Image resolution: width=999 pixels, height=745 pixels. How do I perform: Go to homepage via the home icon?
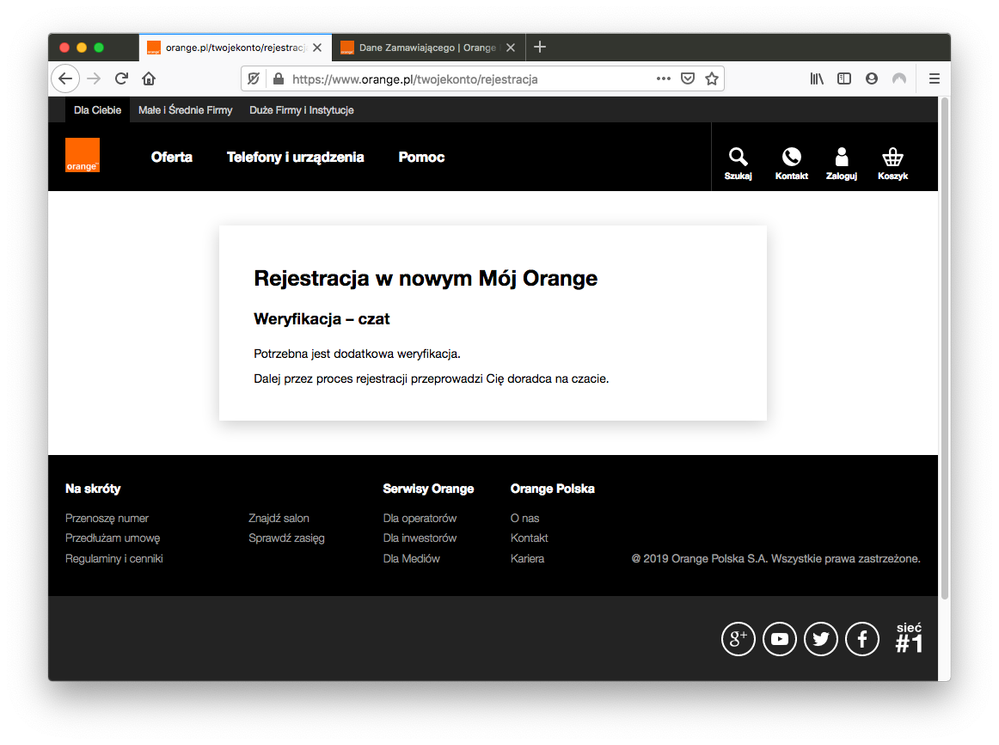(x=148, y=78)
